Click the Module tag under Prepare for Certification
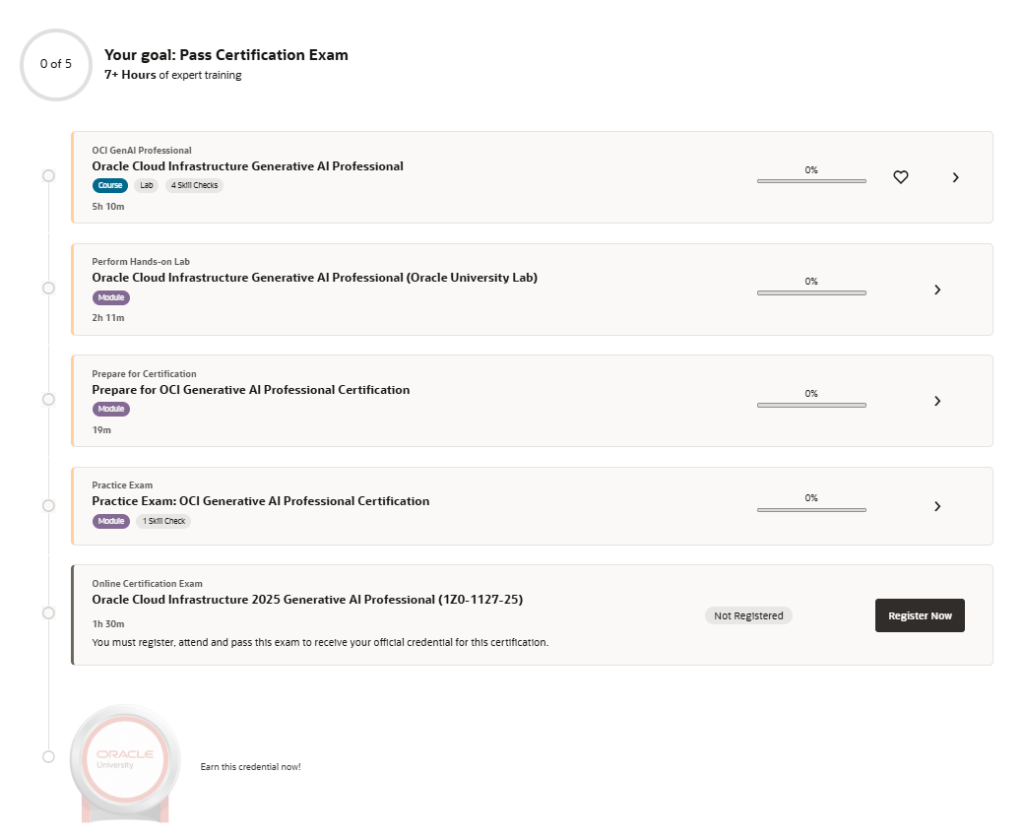The width and height of the screenshot is (1024, 838). click(x=111, y=409)
